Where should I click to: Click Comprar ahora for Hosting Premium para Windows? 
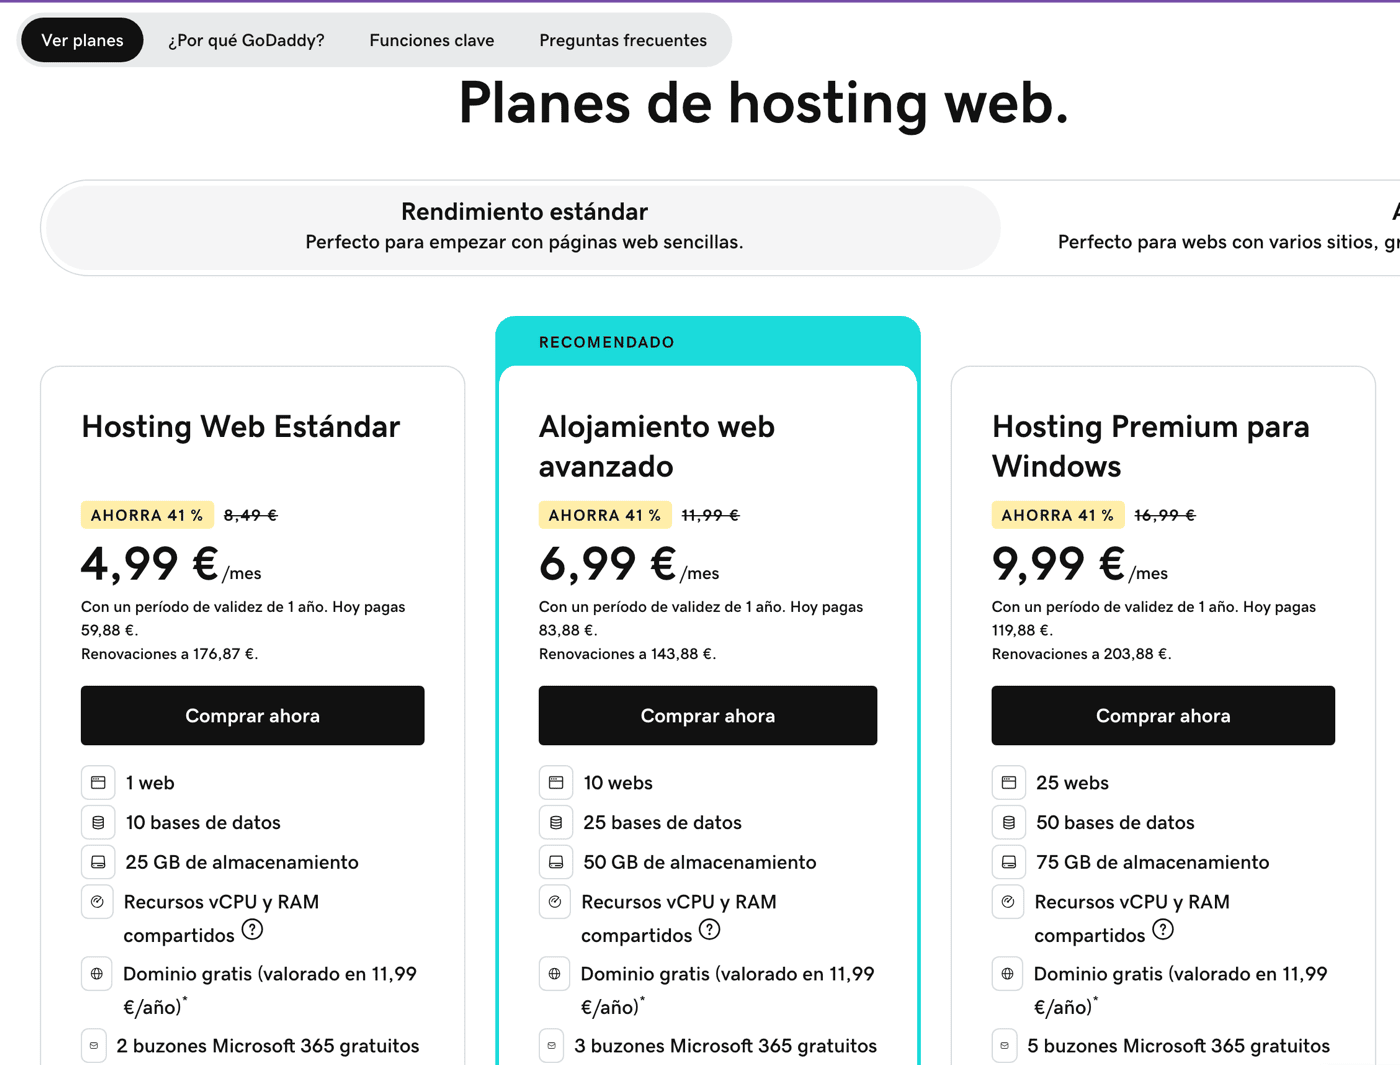point(1163,715)
